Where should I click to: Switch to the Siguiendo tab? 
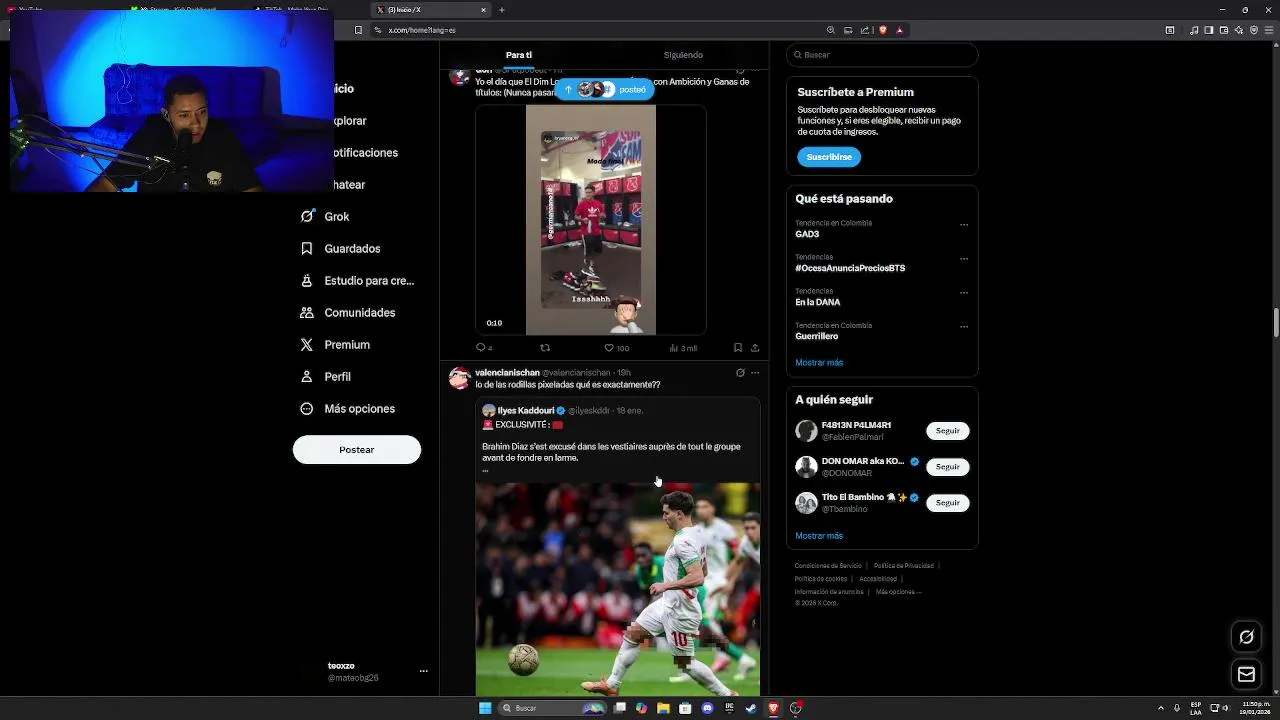point(683,55)
